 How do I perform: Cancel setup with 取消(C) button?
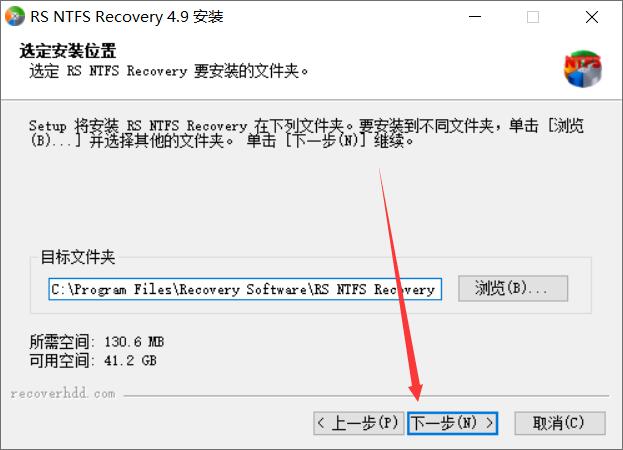click(559, 423)
